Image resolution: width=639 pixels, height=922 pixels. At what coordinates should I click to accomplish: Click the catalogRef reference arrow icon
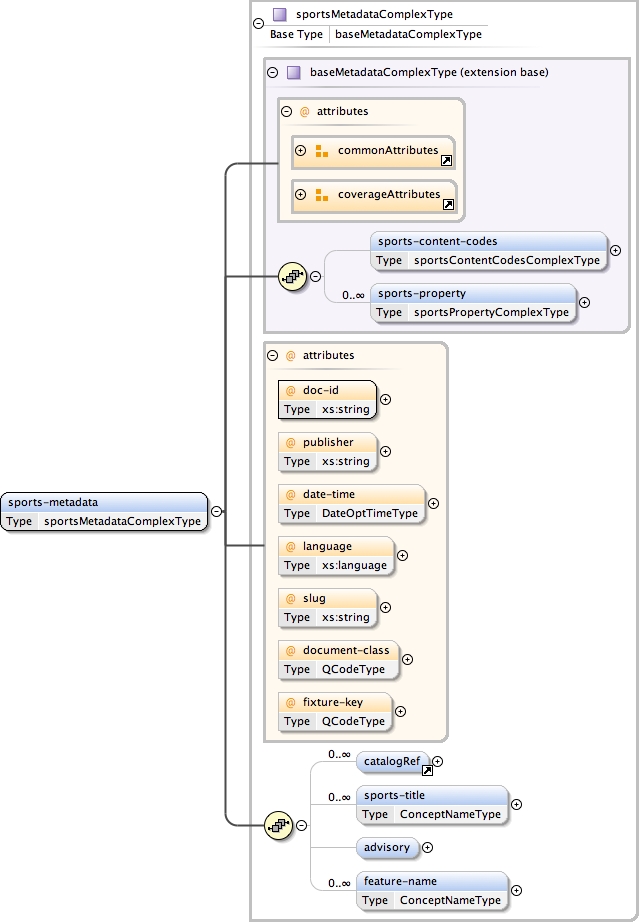coord(427,770)
